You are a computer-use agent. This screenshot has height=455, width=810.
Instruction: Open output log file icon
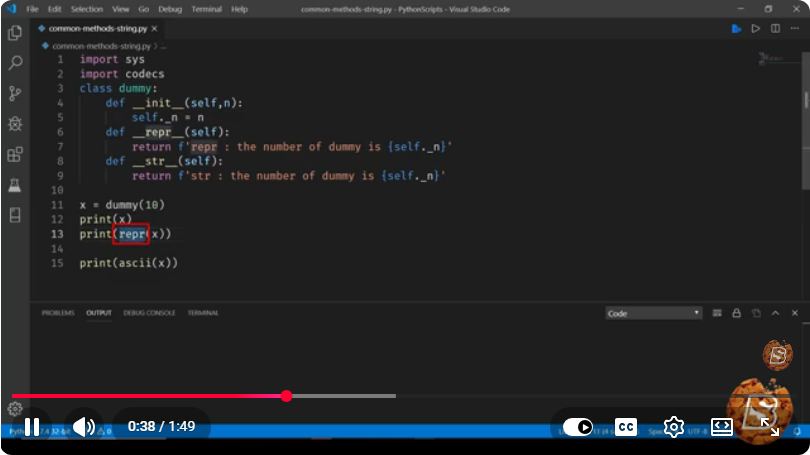click(756, 313)
